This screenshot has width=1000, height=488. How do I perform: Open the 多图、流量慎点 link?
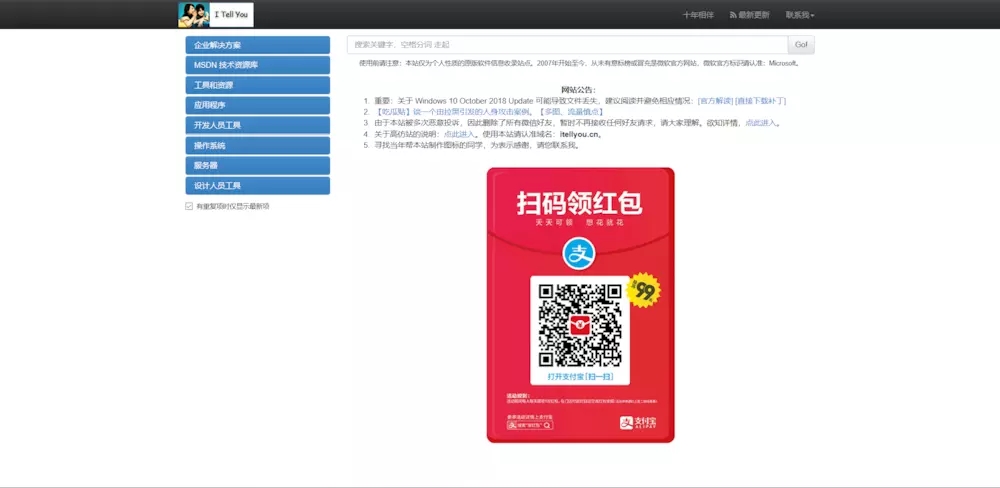pos(571,112)
